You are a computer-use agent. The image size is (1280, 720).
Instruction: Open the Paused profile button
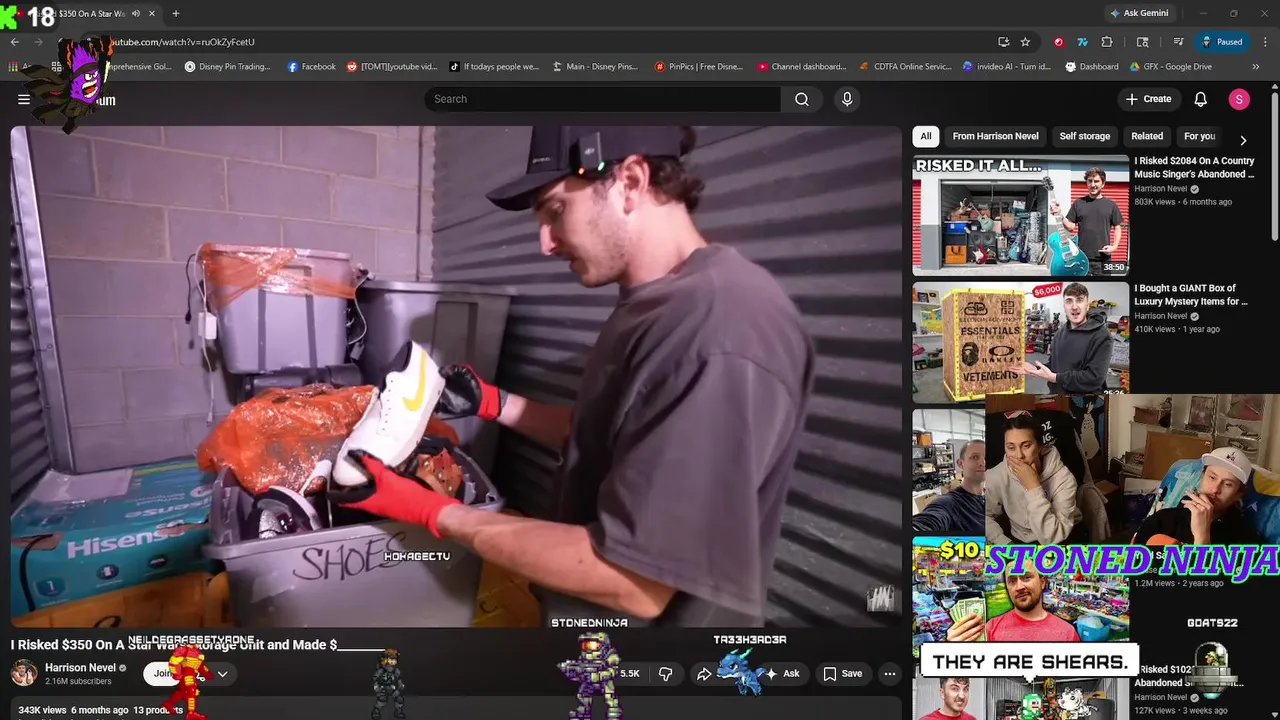click(x=1222, y=42)
